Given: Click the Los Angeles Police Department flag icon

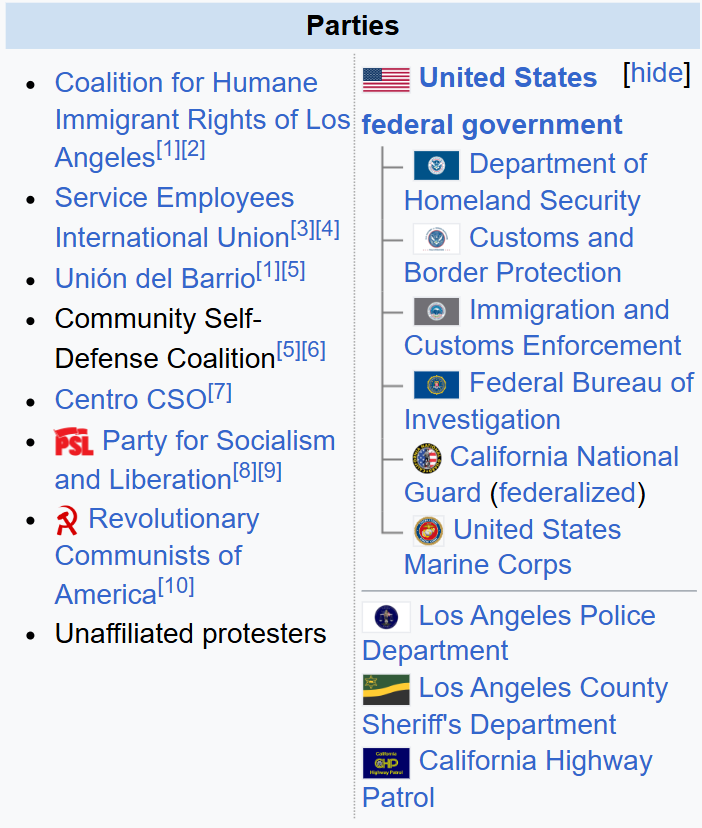Looking at the screenshot, I should (x=386, y=617).
